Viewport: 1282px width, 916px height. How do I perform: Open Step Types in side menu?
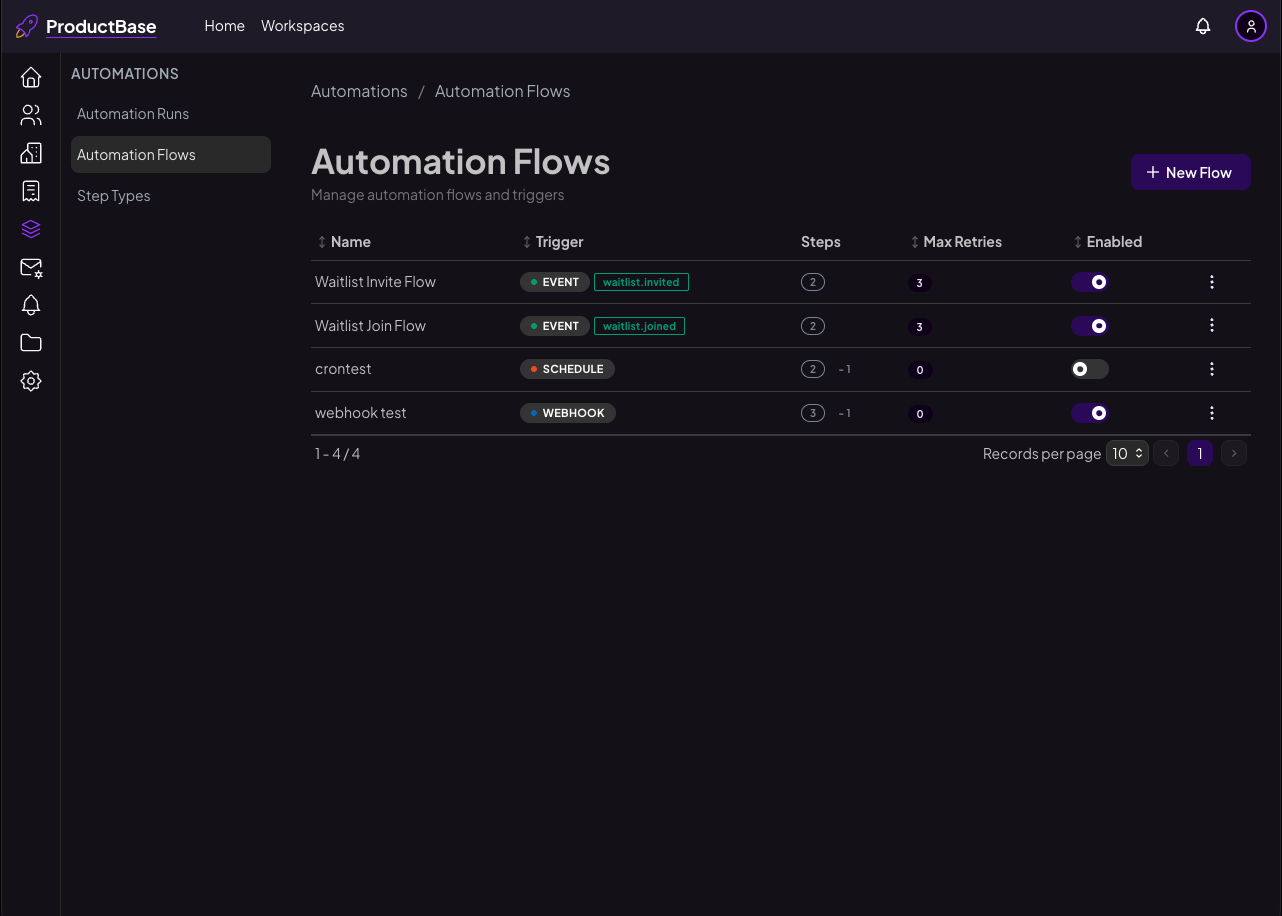[171, 196]
